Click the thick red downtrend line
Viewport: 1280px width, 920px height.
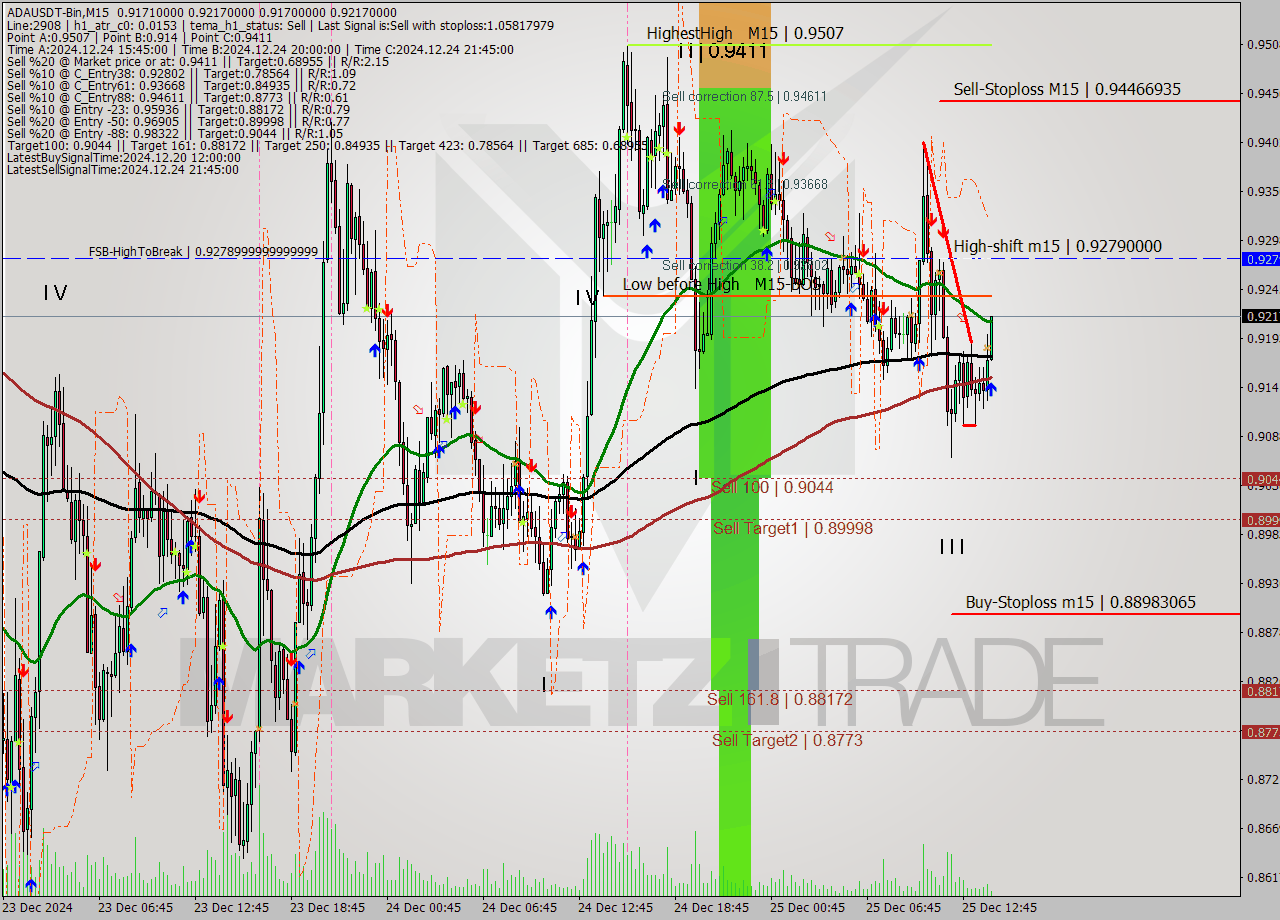pyautogui.click(x=947, y=242)
